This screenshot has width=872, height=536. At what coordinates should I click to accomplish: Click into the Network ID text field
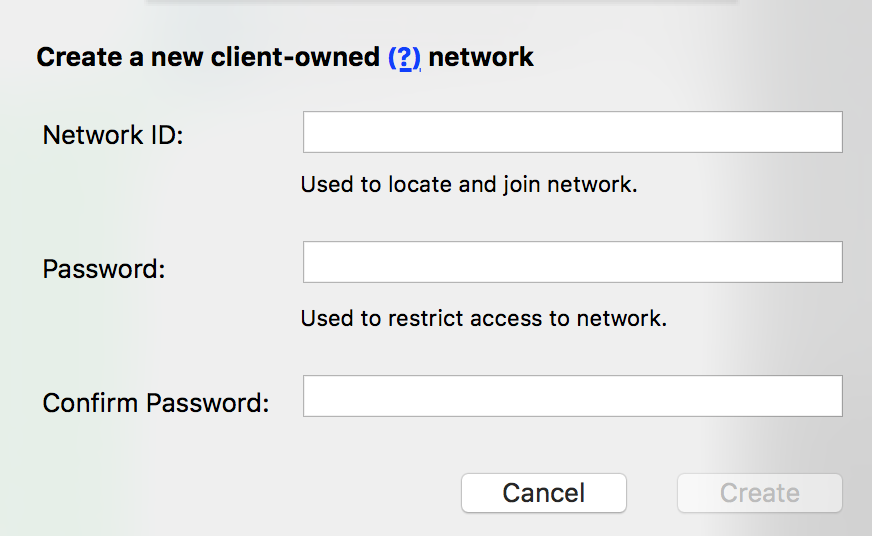pyautogui.click(x=572, y=132)
